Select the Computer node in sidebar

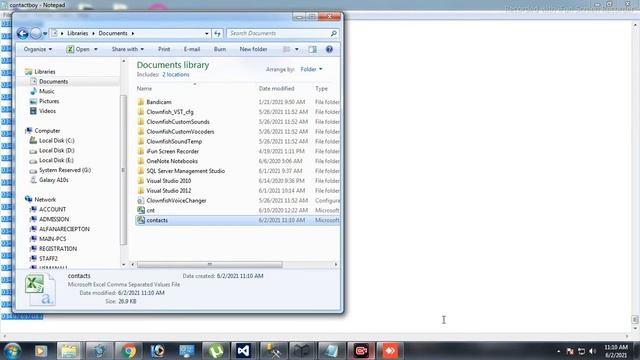pos(47,131)
